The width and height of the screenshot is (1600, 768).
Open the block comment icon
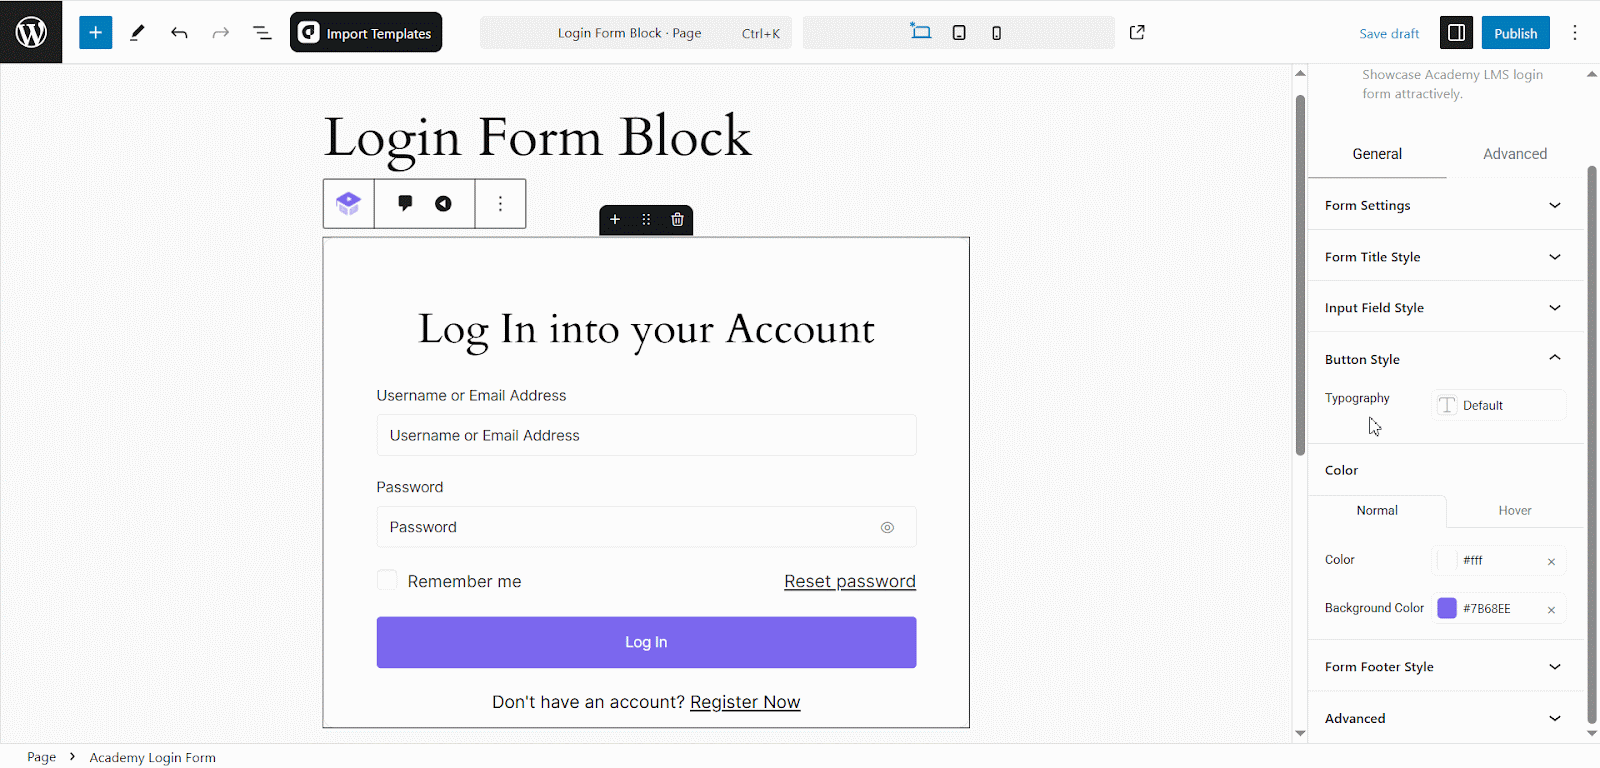pyautogui.click(x=404, y=203)
